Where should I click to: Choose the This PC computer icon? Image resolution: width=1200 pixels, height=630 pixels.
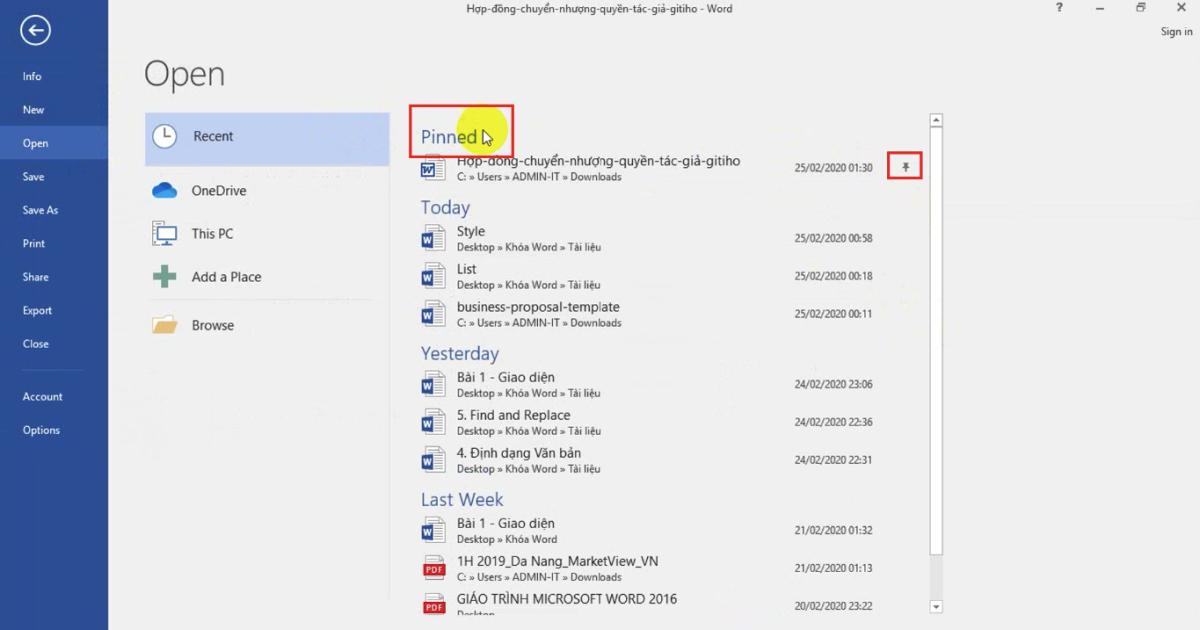(164, 234)
